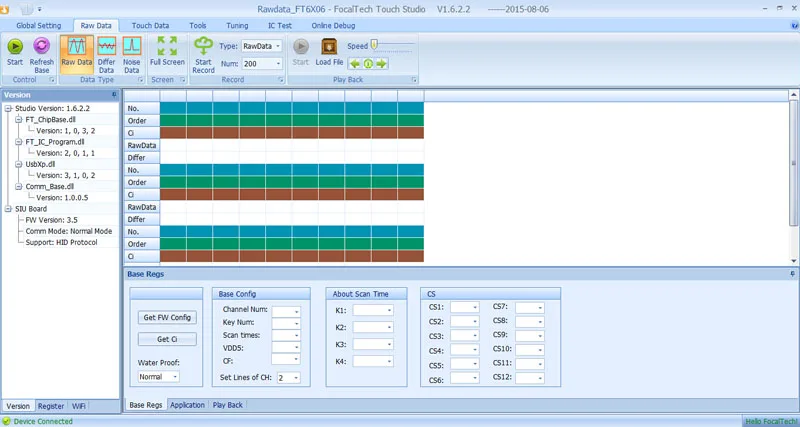Select the Differ Data icon
The width and height of the screenshot is (800, 427).
click(107, 46)
